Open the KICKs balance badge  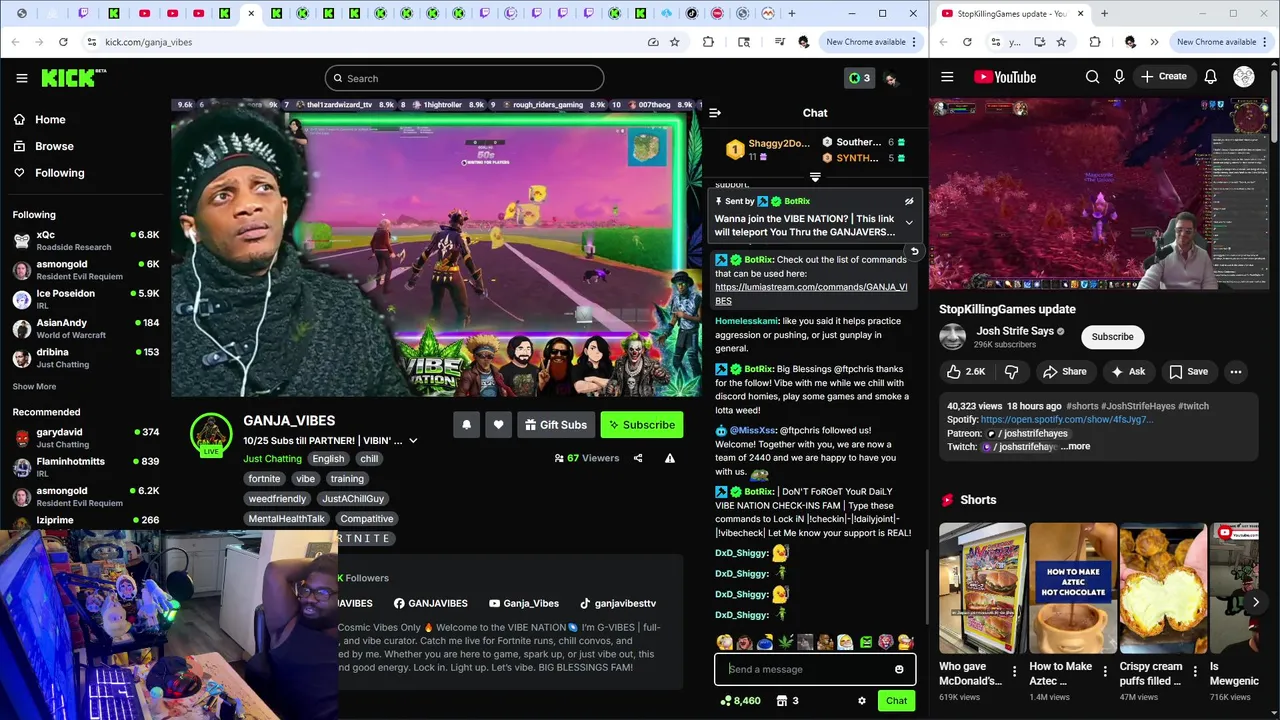pos(859,78)
